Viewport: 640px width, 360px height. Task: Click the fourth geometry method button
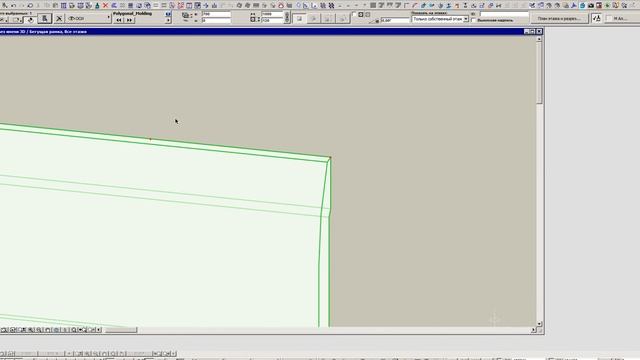coord(342,19)
